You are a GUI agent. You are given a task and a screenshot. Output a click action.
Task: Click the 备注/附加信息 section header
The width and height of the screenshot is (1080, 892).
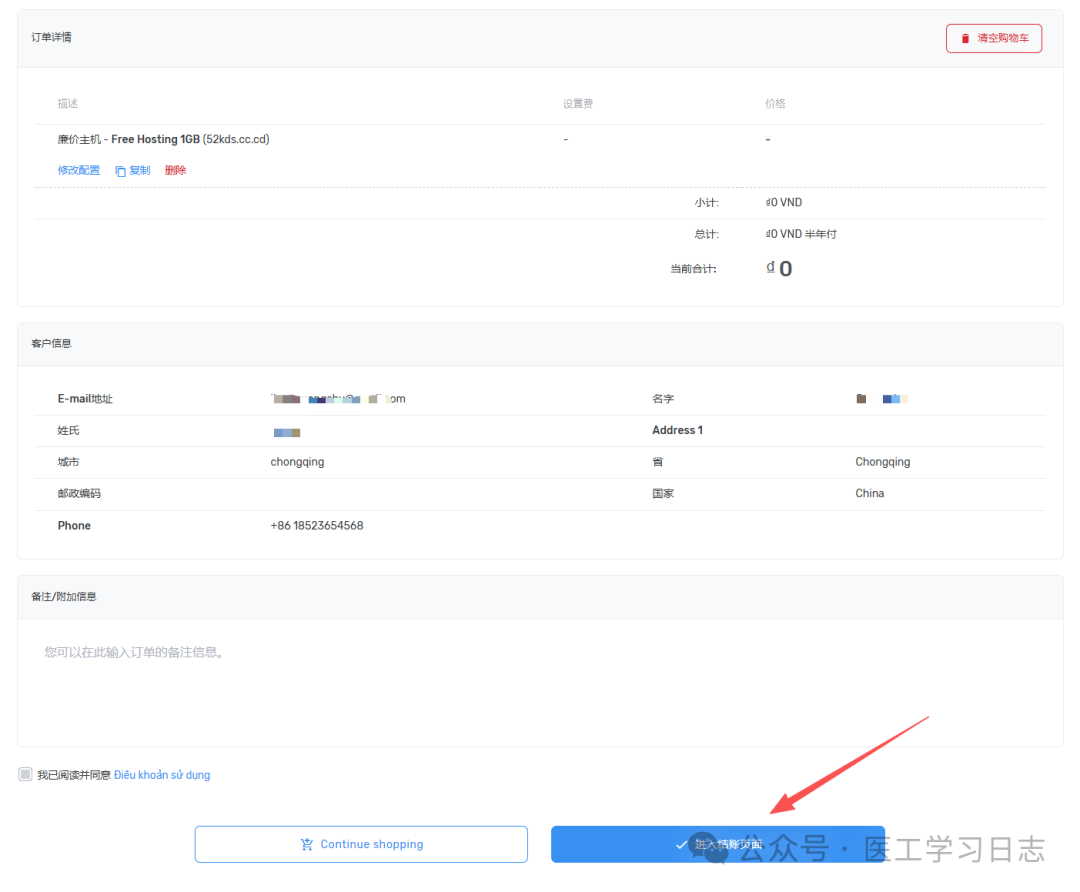pos(64,597)
